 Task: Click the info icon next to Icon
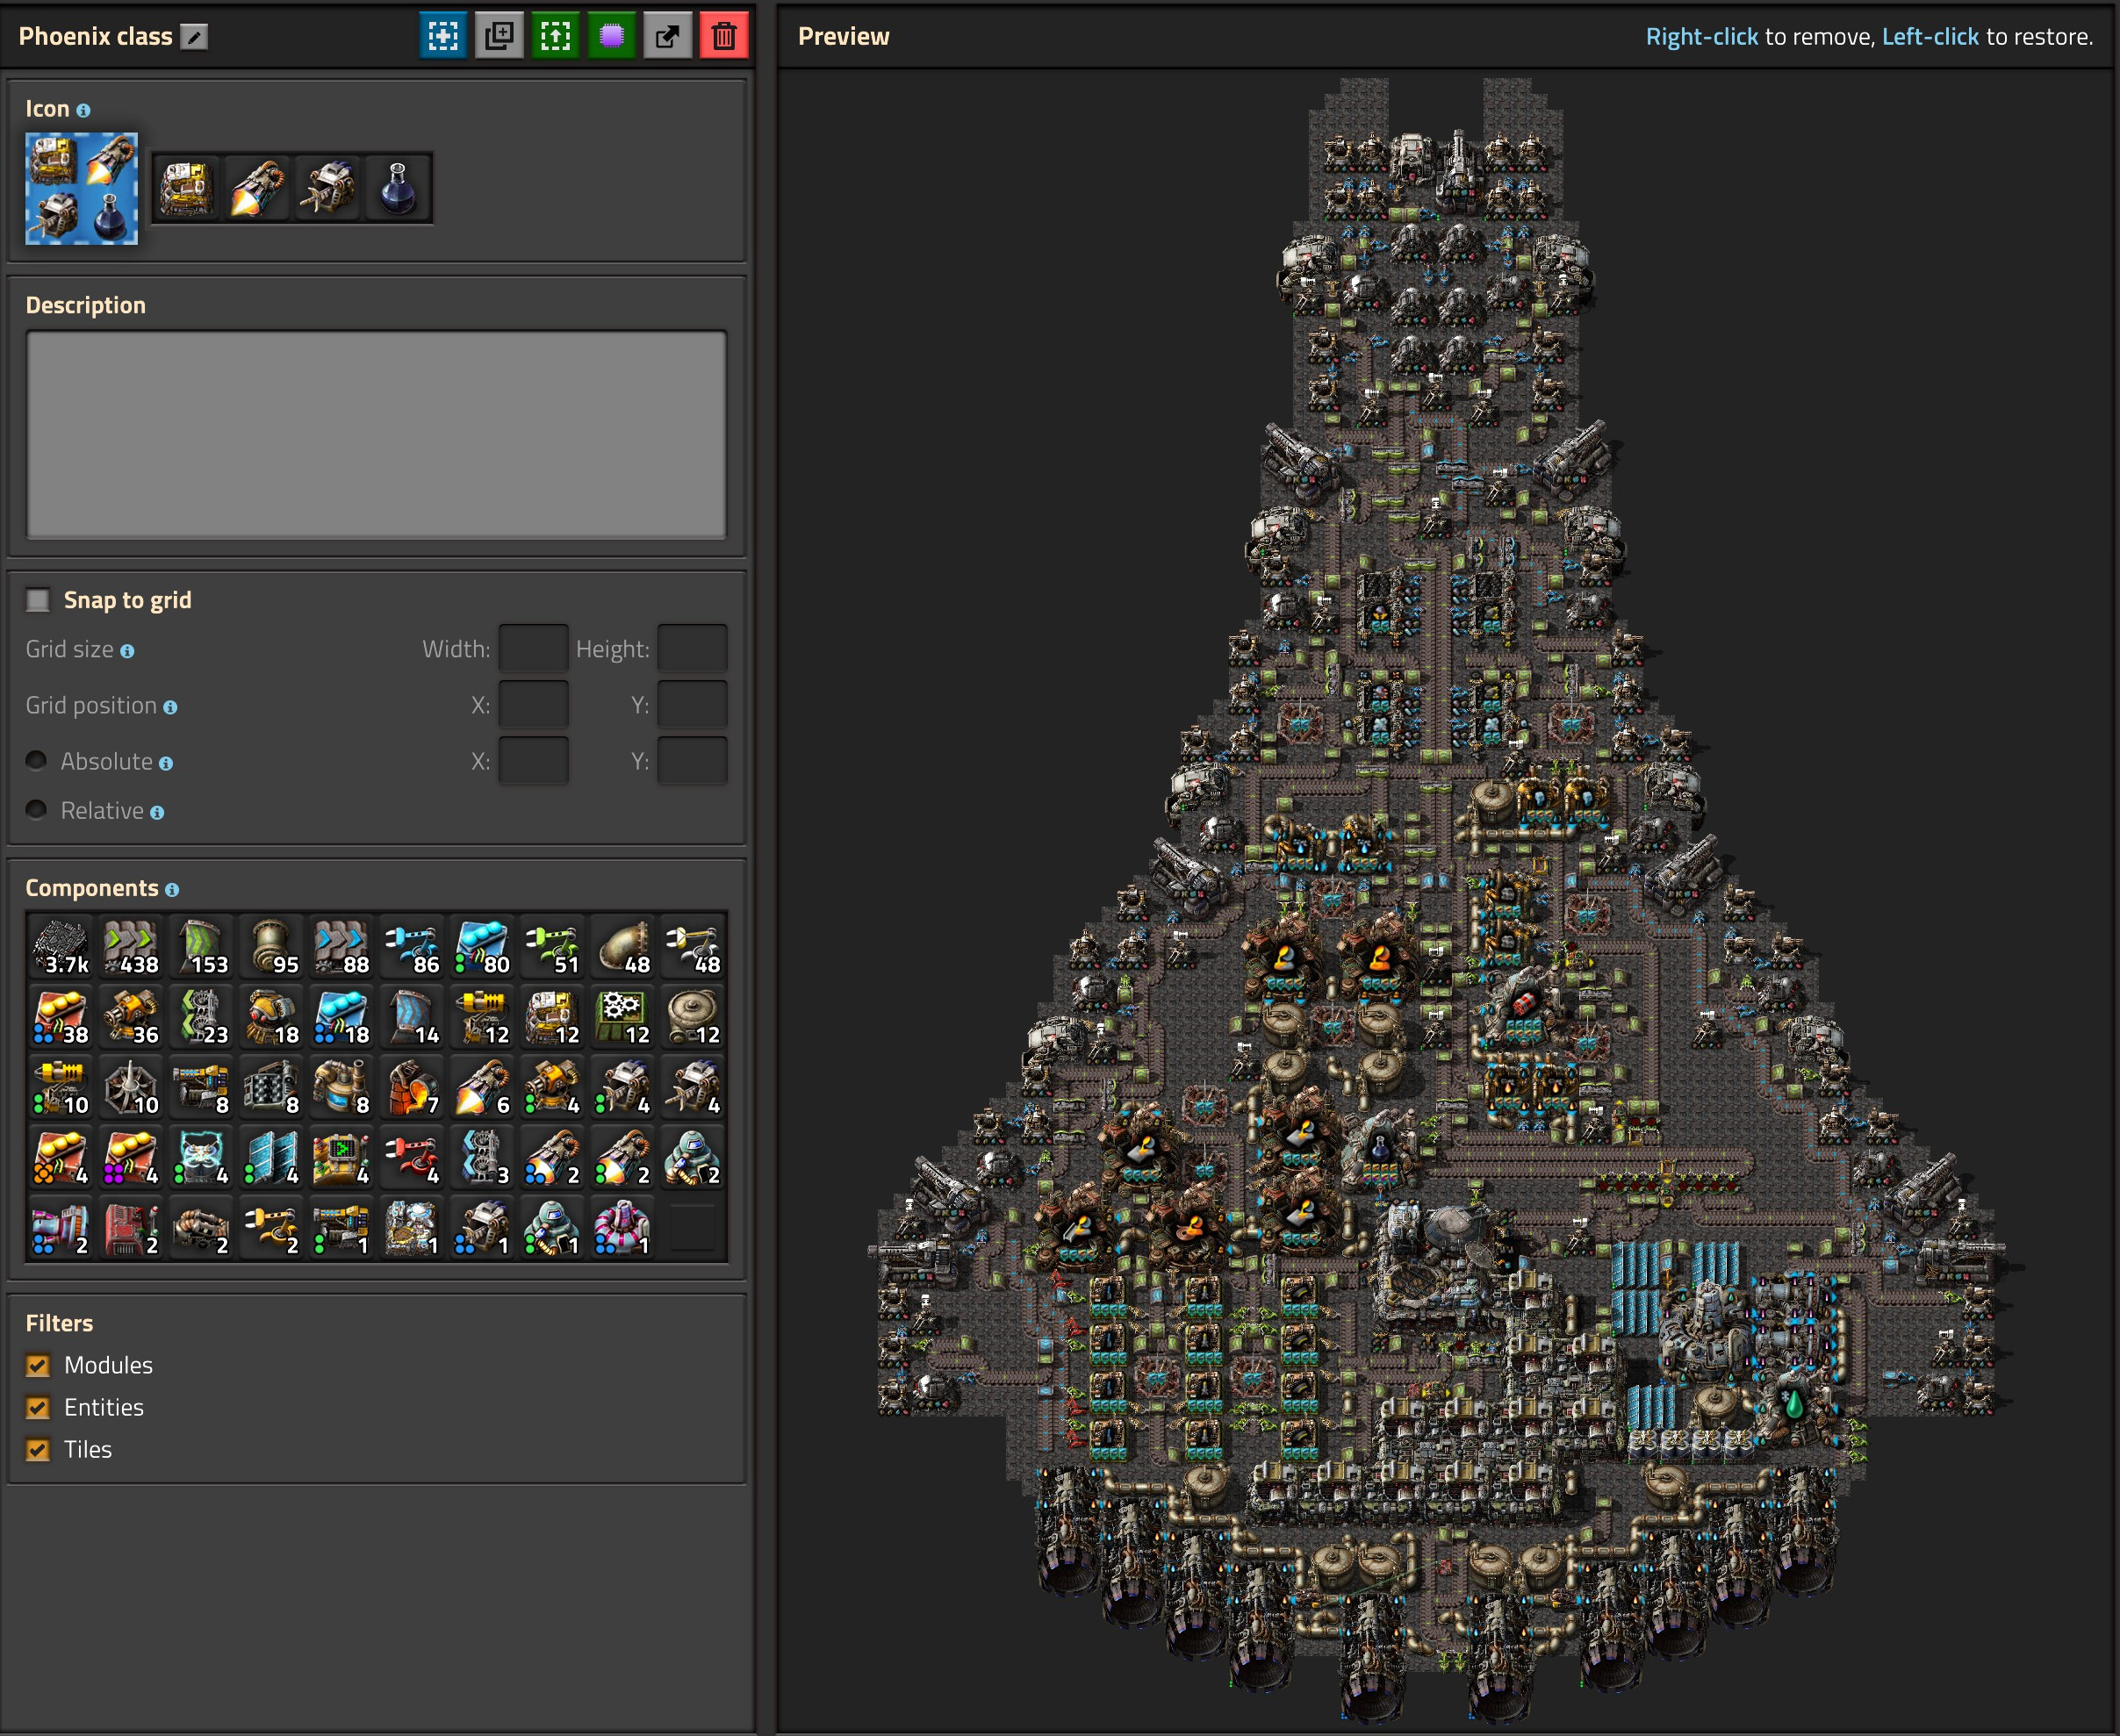pos(83,110)
